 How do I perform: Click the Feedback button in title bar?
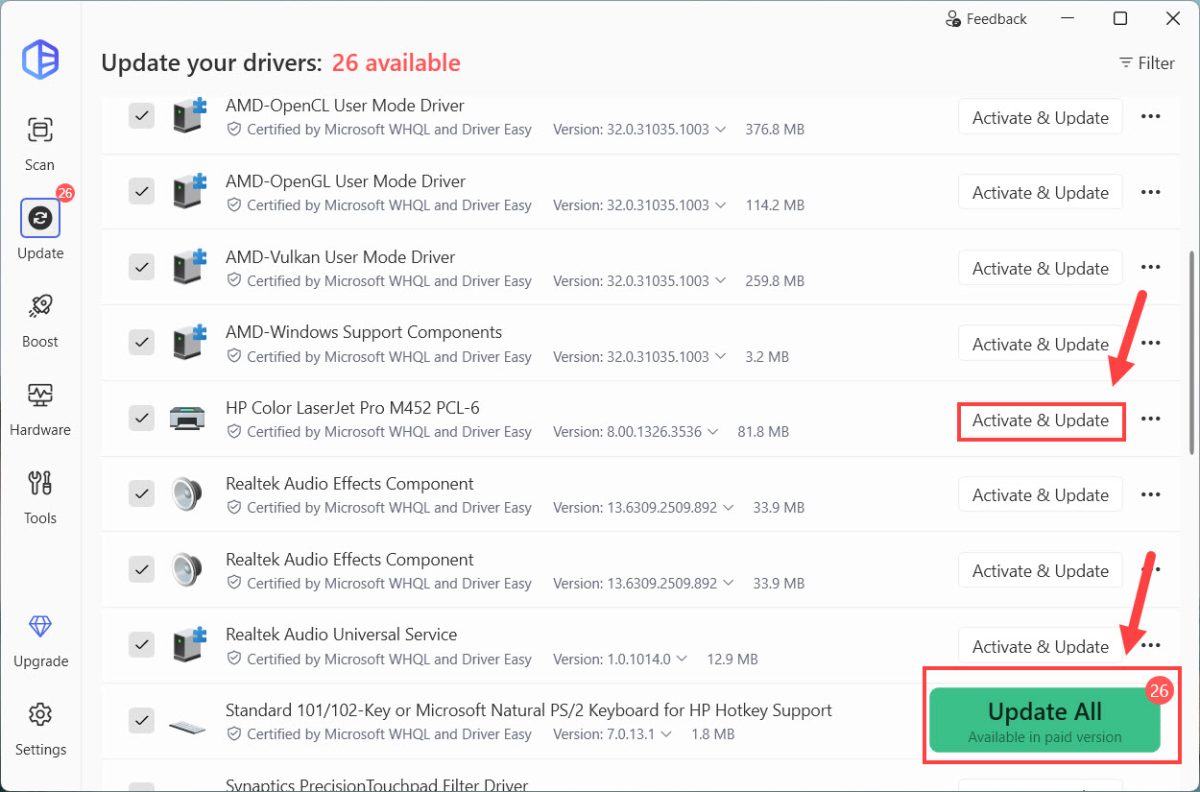[x=986, y=19]
